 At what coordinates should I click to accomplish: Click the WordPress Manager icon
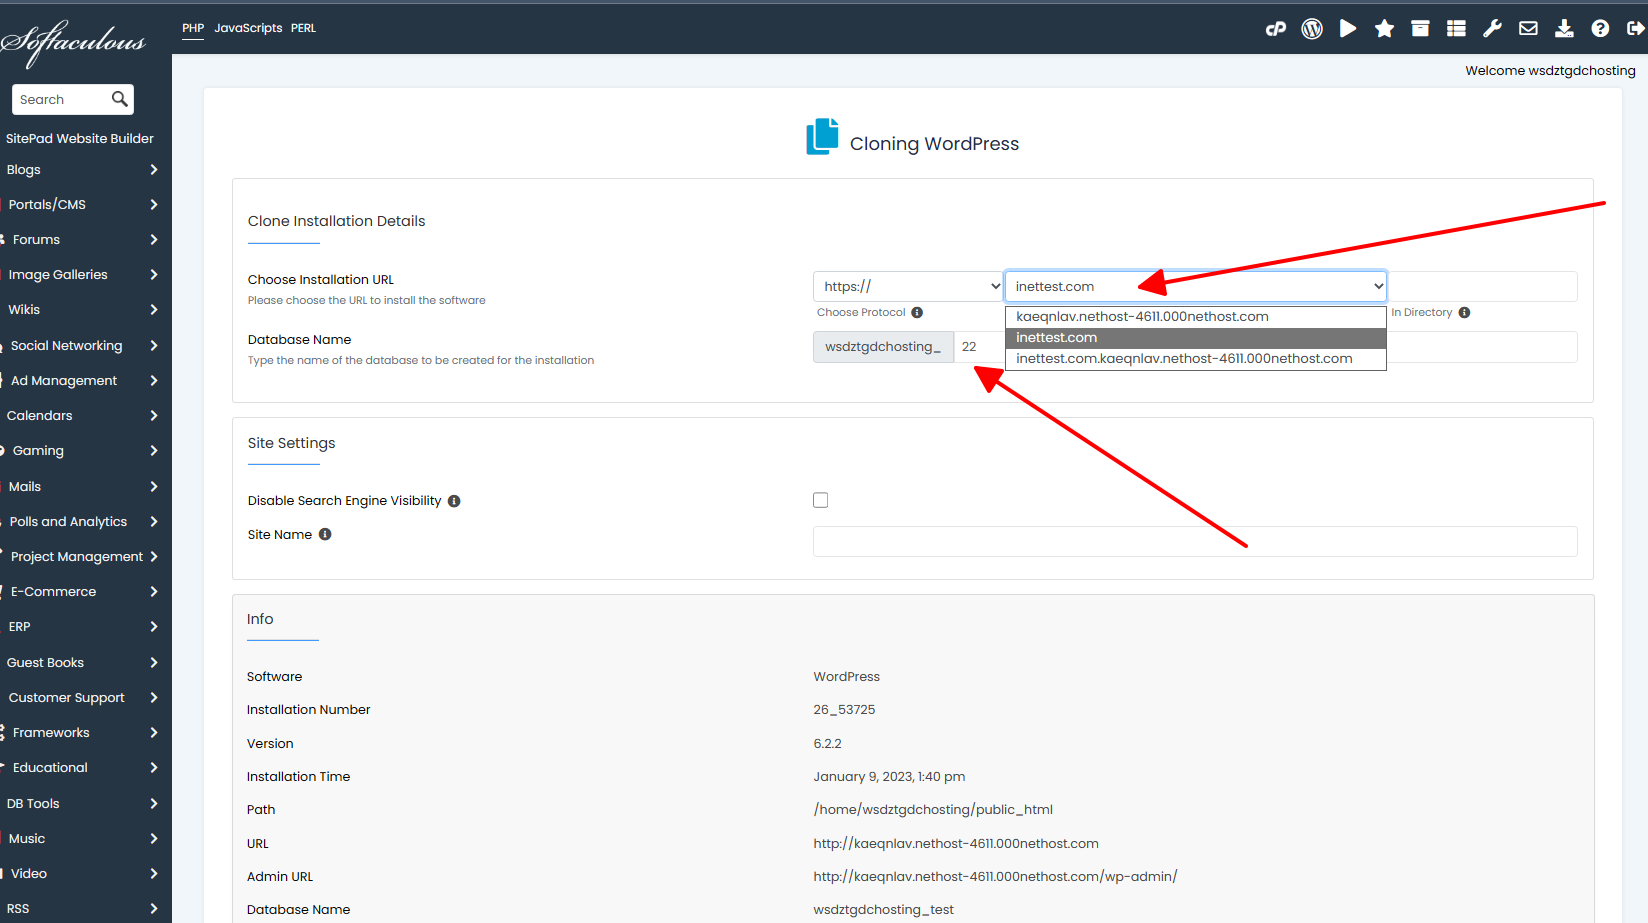pos(1312,29)
